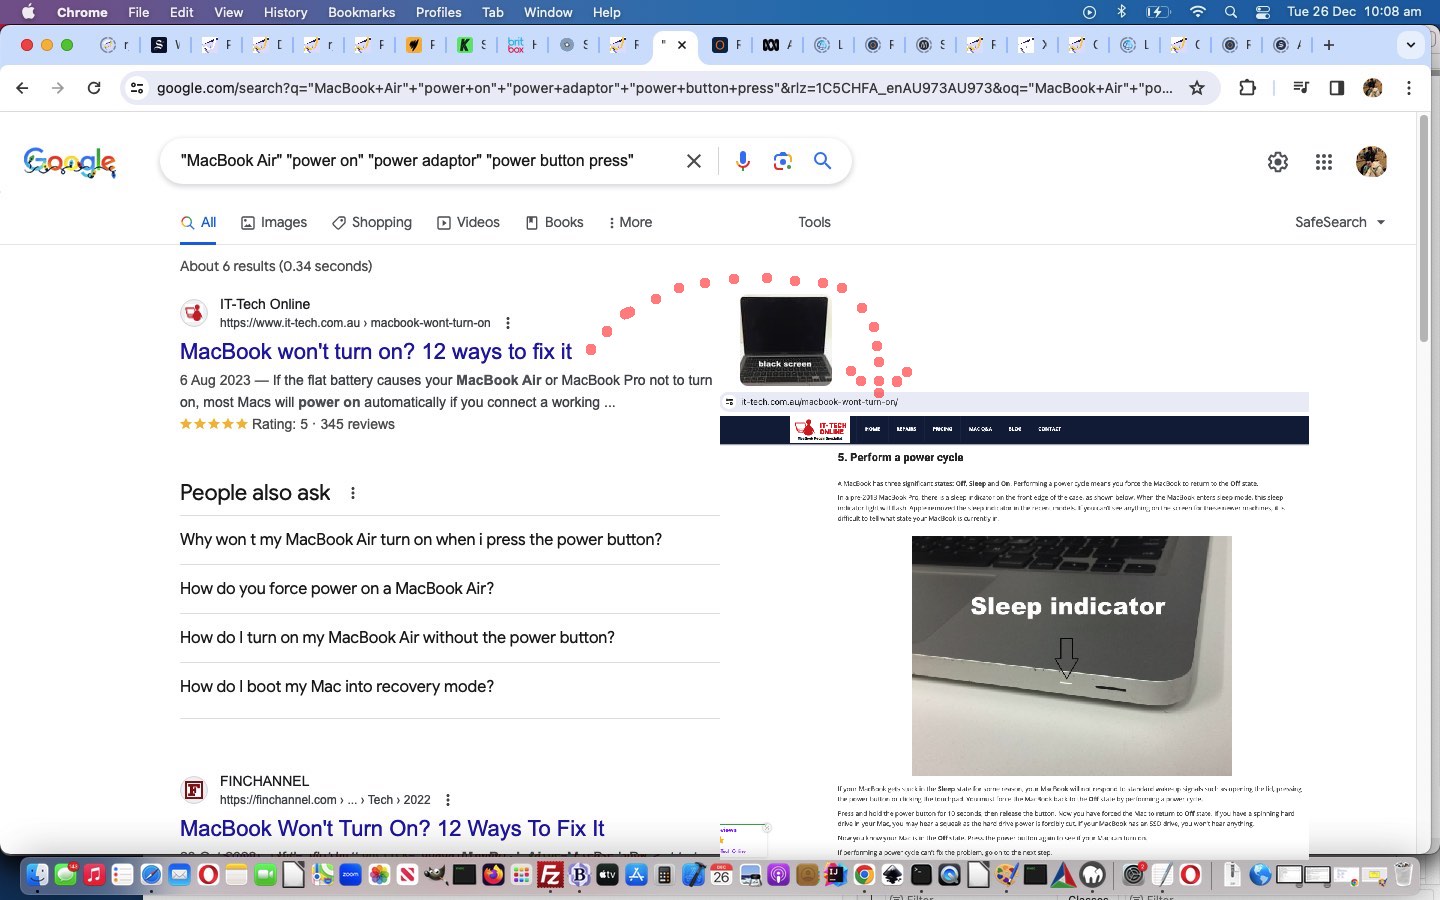This screenshot has height=900, width=1440.
Task: Open Zoom from the Dock
Action: [x=350, y=875]
